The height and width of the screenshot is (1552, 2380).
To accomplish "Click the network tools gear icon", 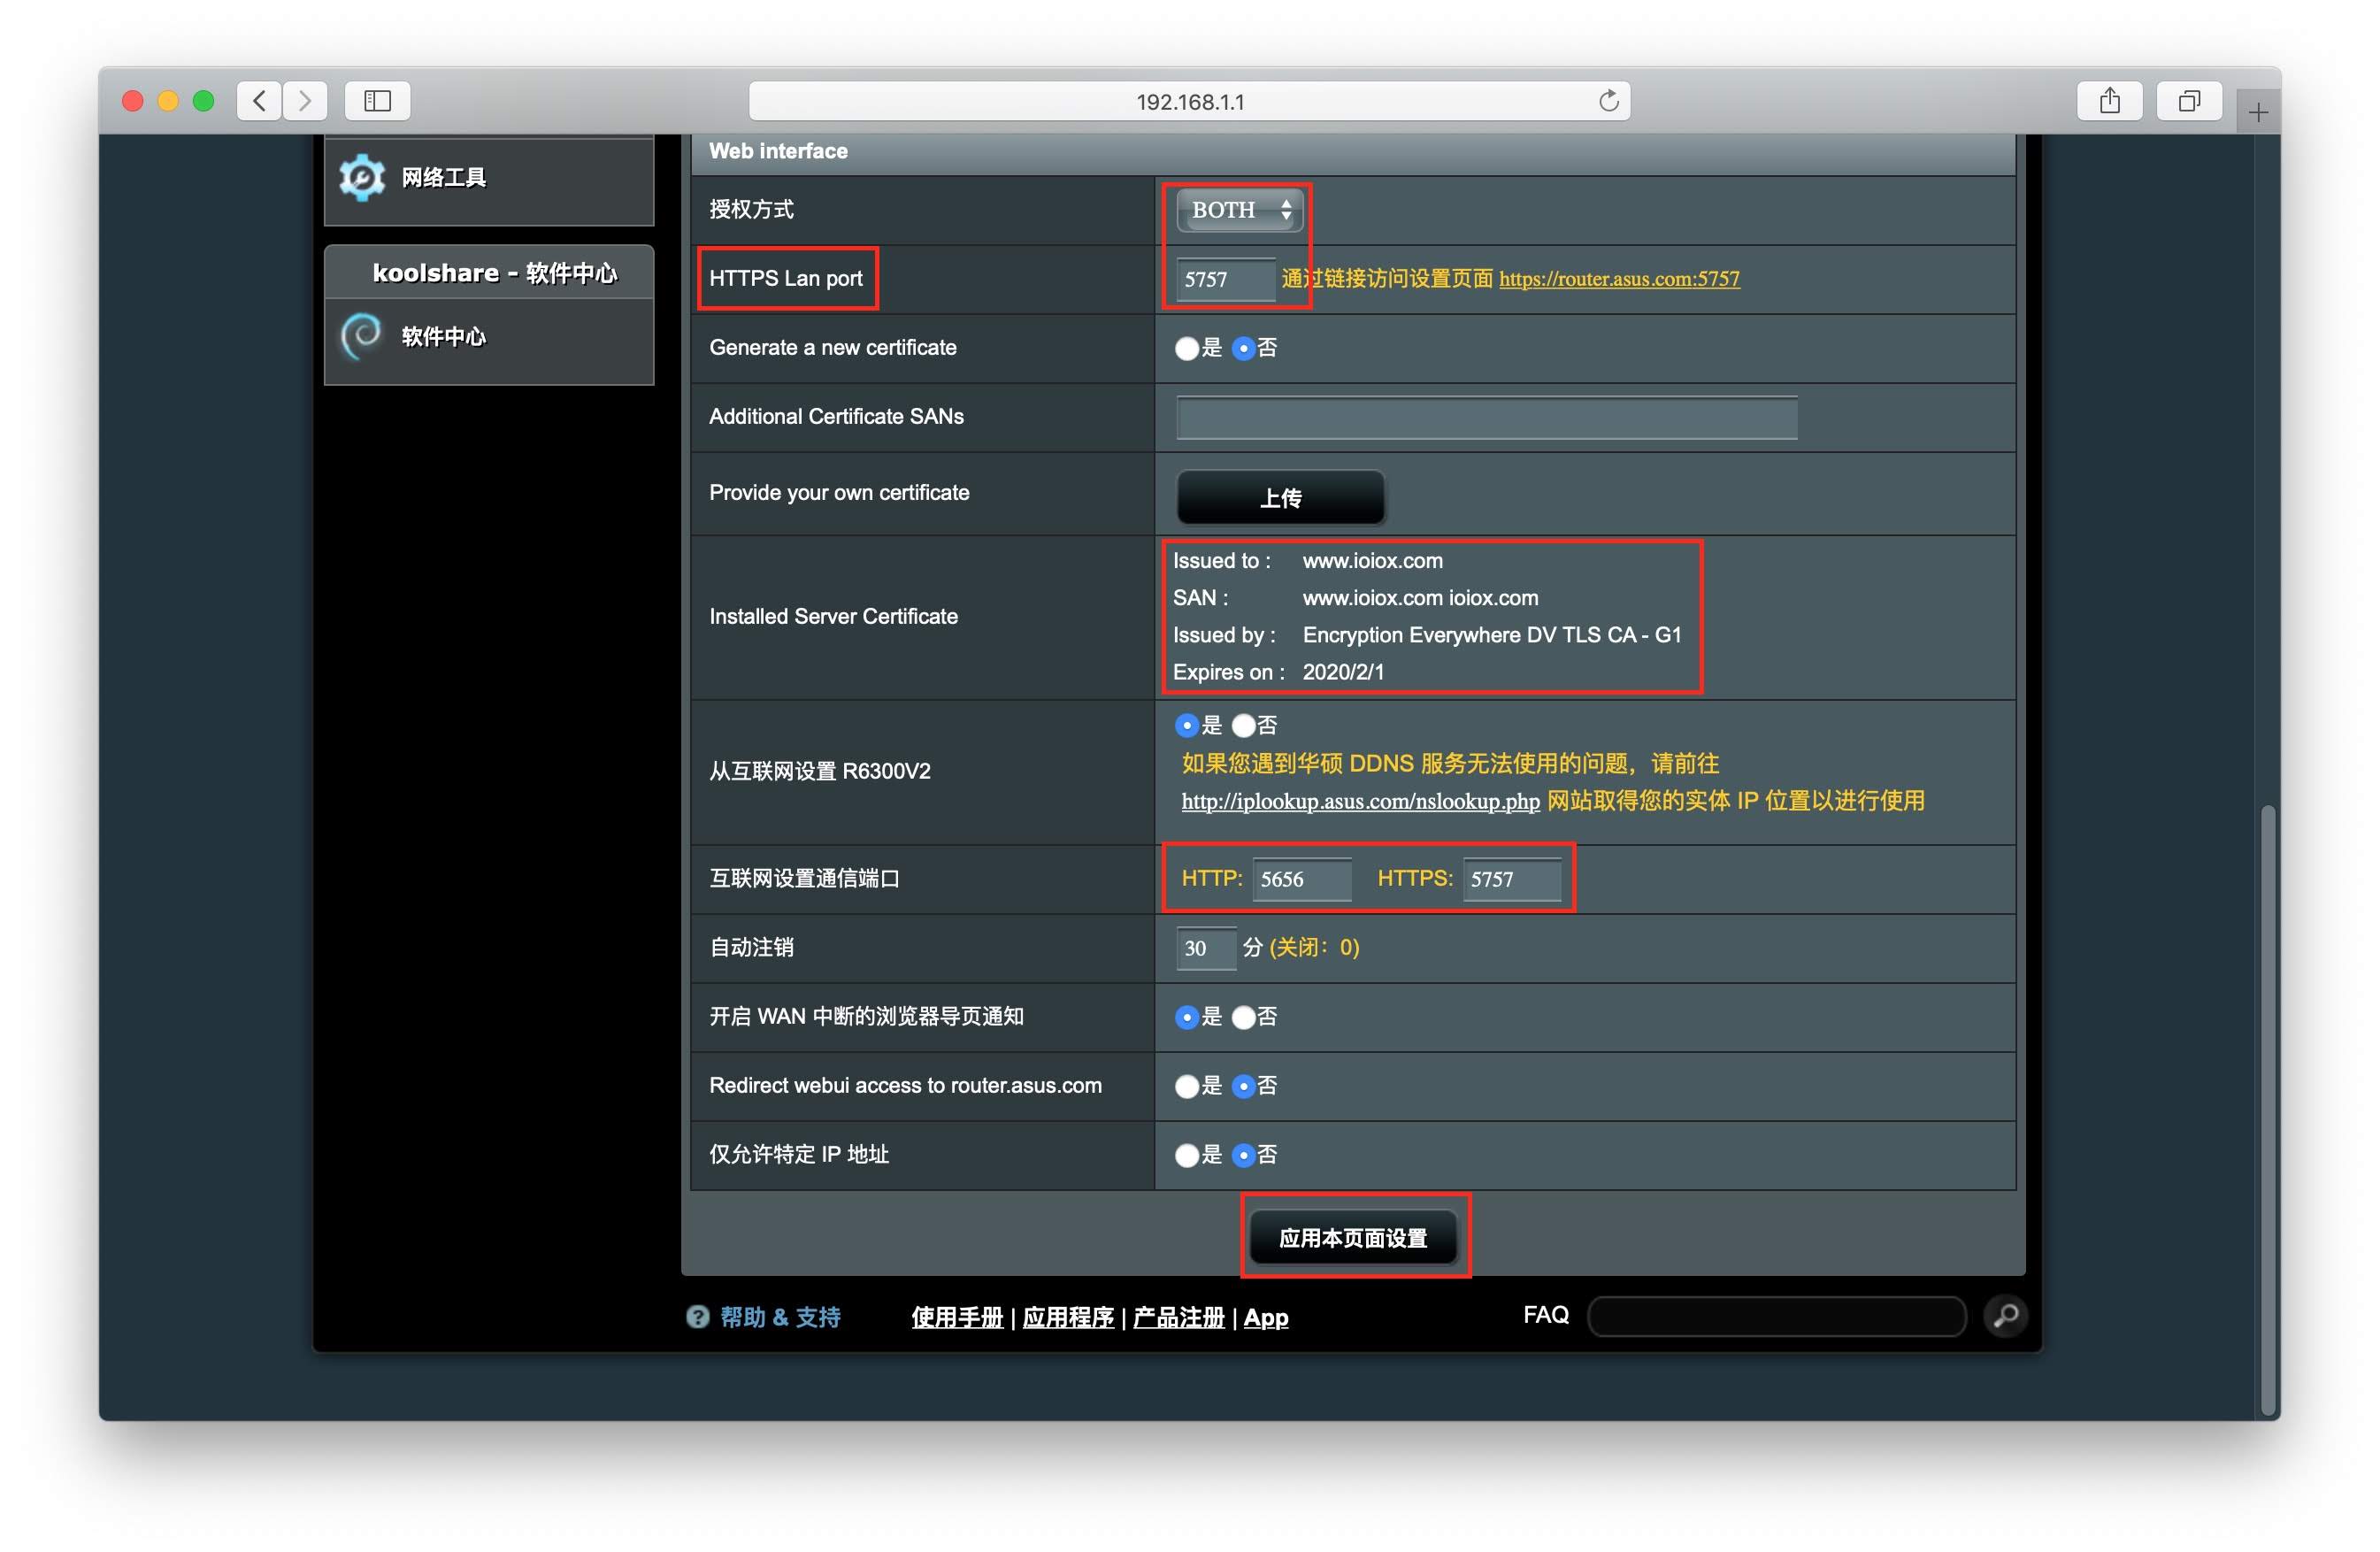I will point(361,178).
